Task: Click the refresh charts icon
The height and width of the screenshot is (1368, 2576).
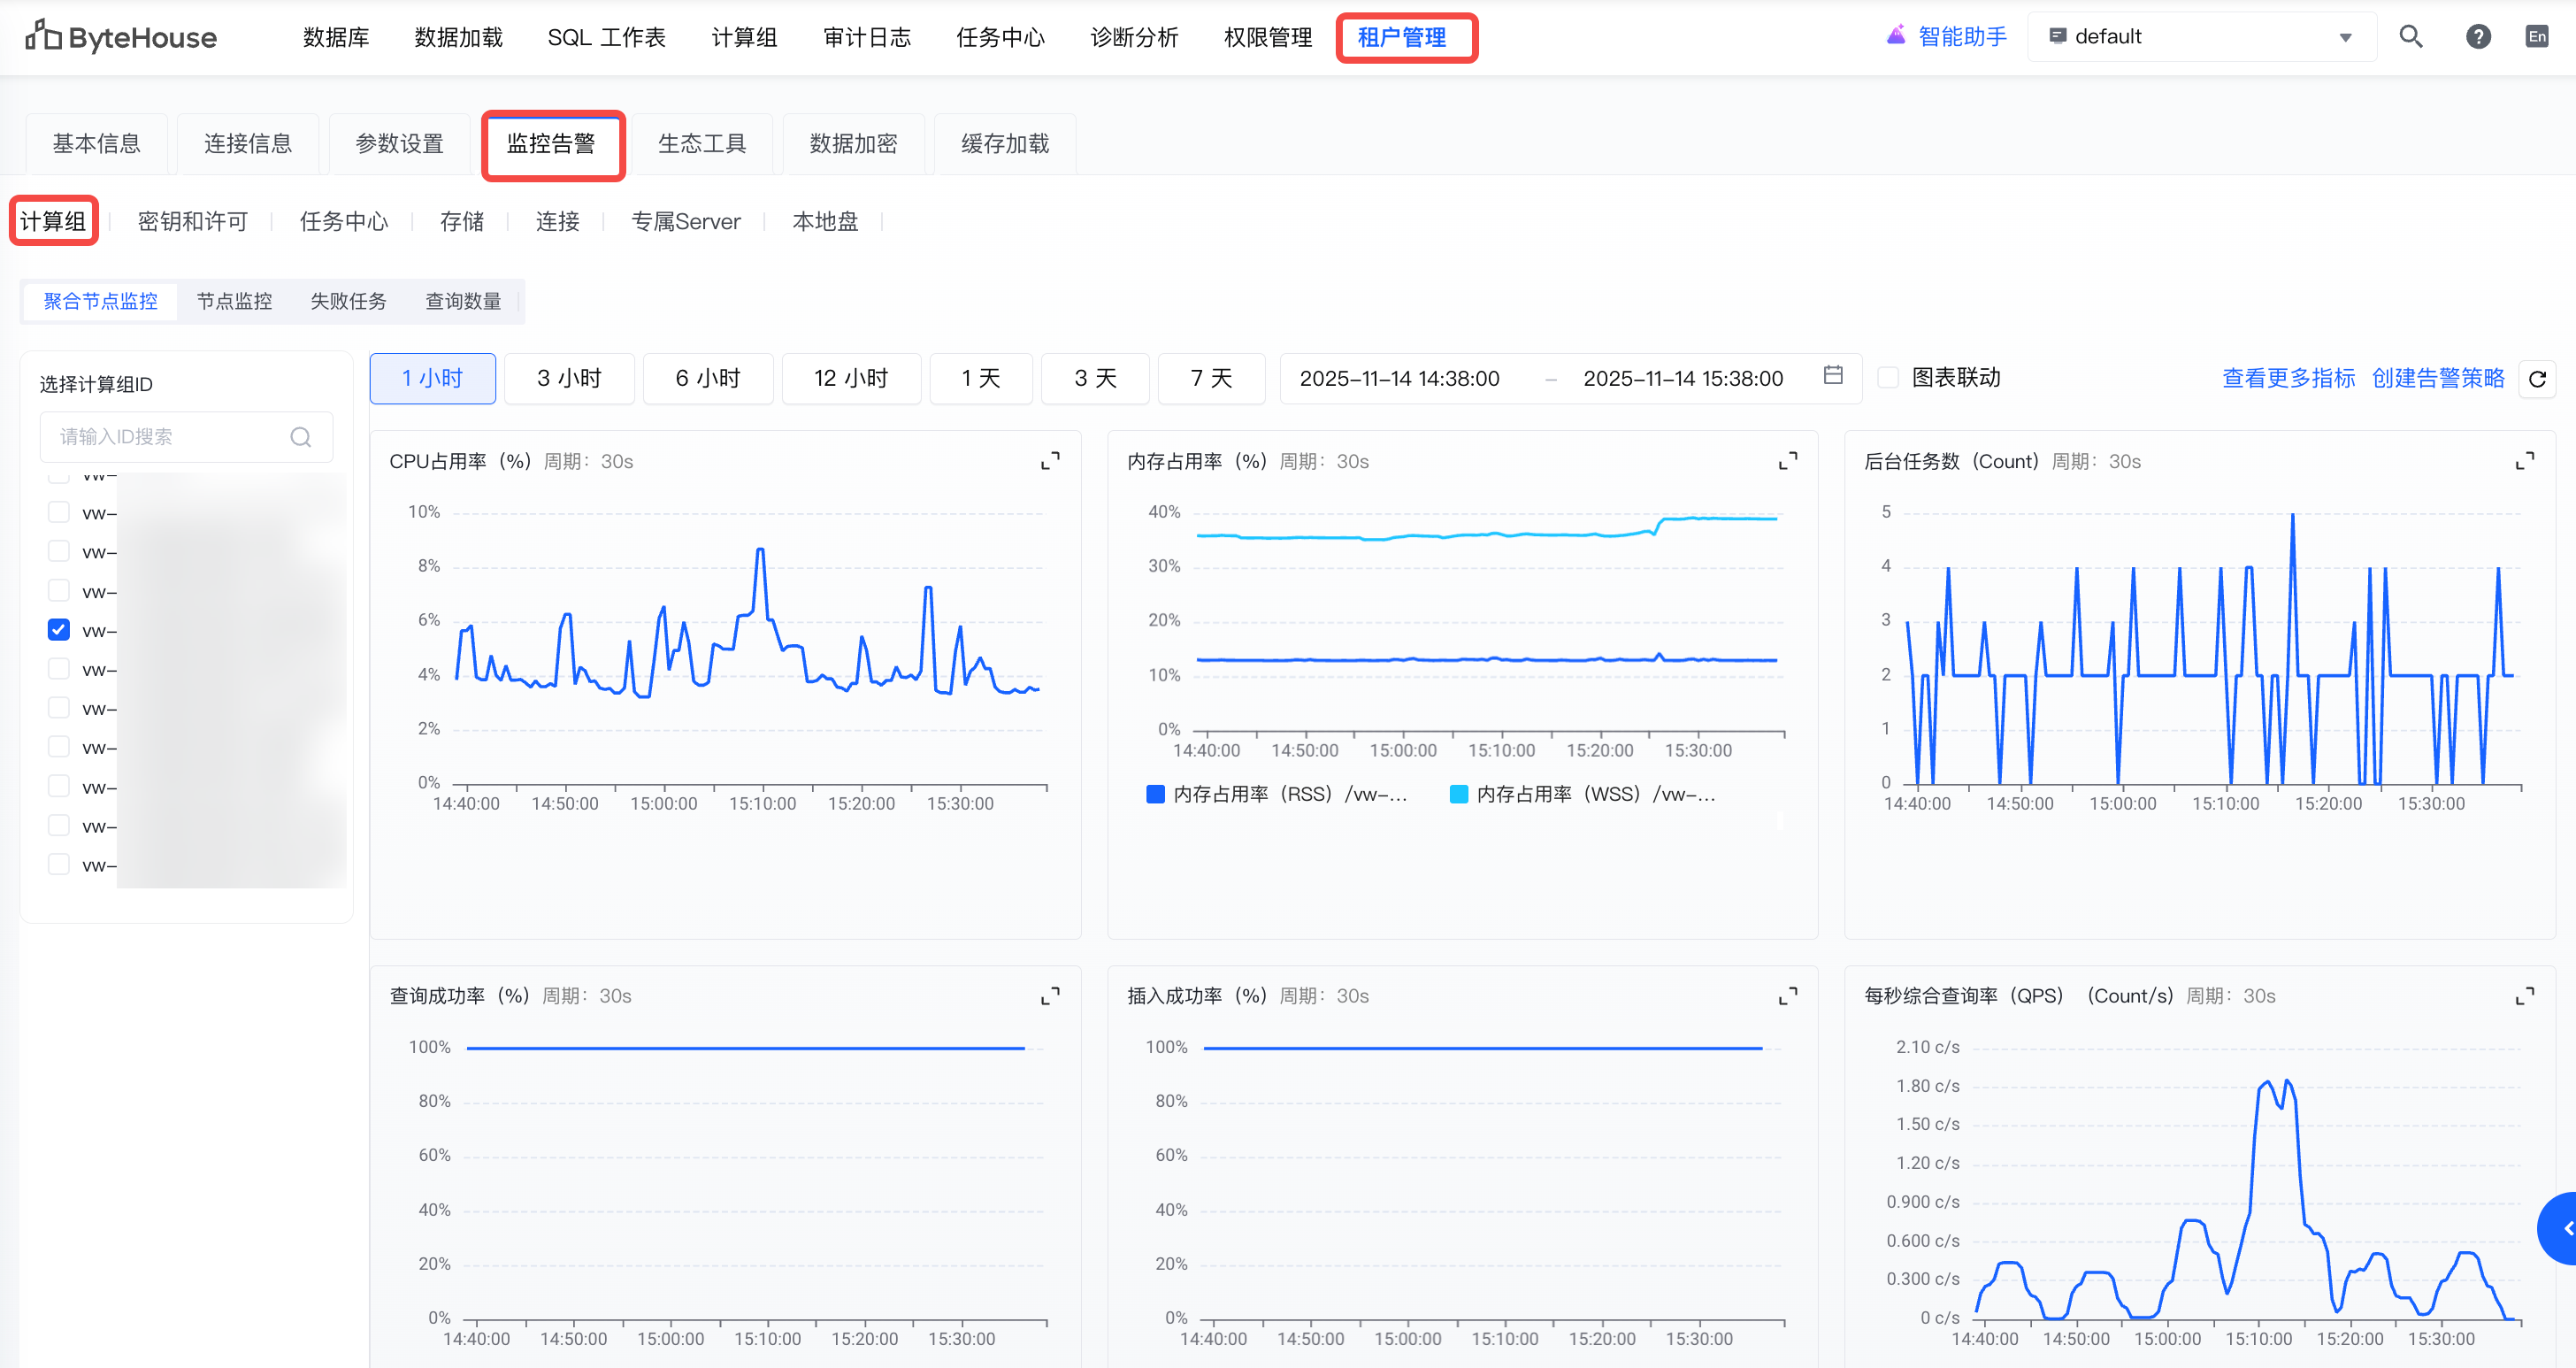Action: (x=2536, y=379)
